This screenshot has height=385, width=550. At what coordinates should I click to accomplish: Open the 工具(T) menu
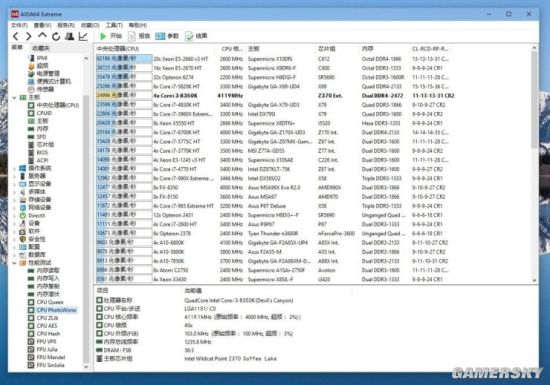point(114,25)
